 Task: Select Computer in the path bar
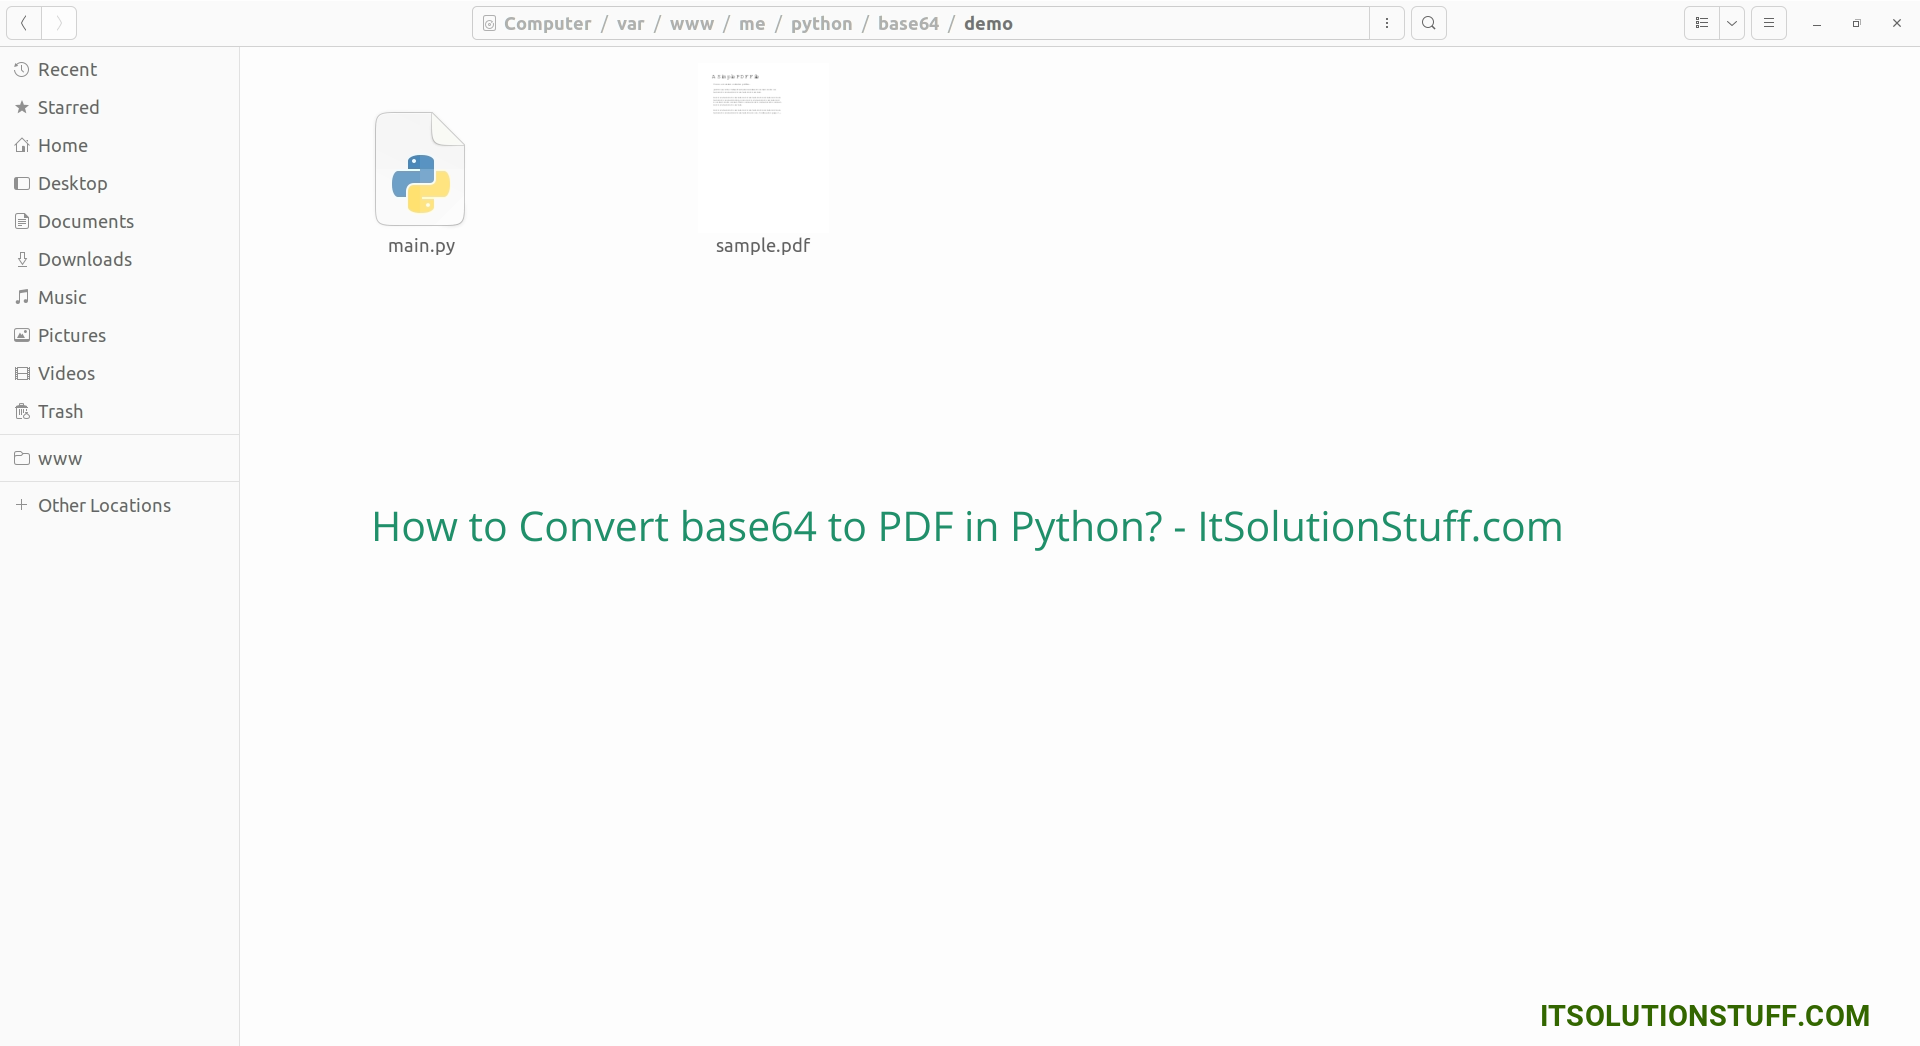click(x=546, y=23)
